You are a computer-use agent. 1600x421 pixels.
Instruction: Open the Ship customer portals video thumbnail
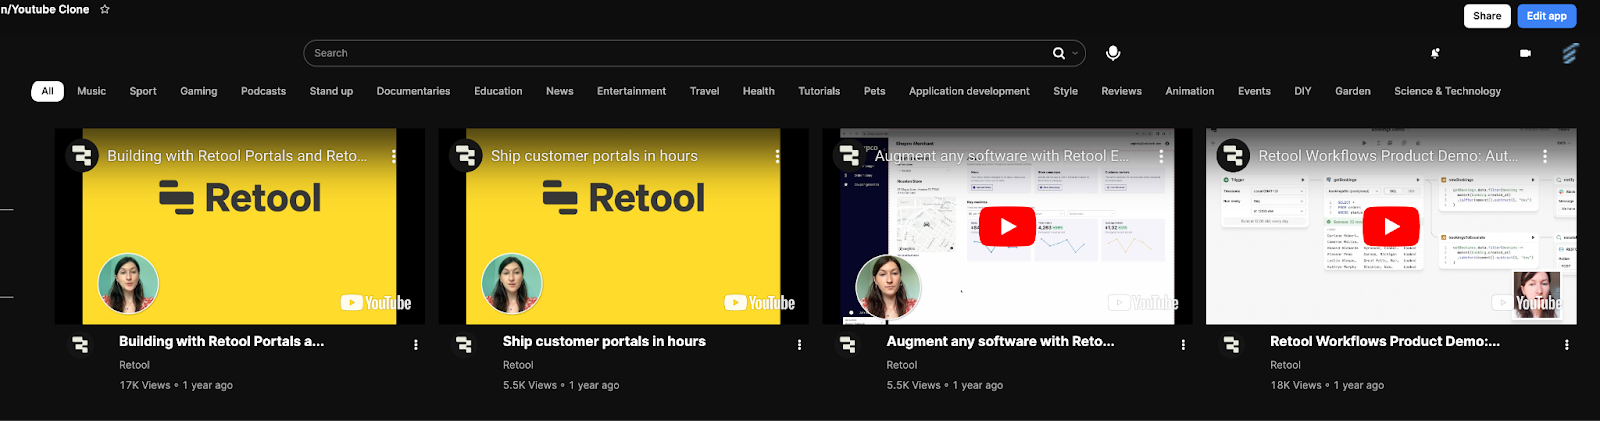click(624, 226)
